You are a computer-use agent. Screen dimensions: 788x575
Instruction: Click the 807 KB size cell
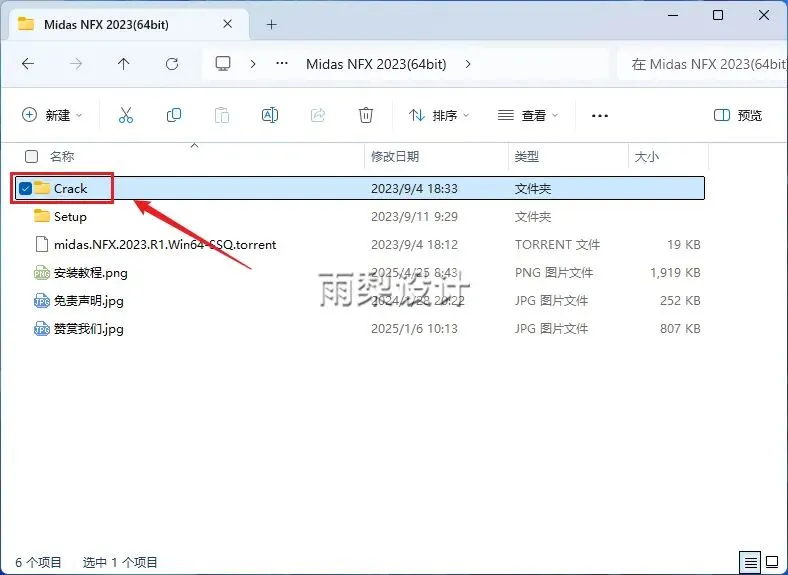tap(680, 329)
